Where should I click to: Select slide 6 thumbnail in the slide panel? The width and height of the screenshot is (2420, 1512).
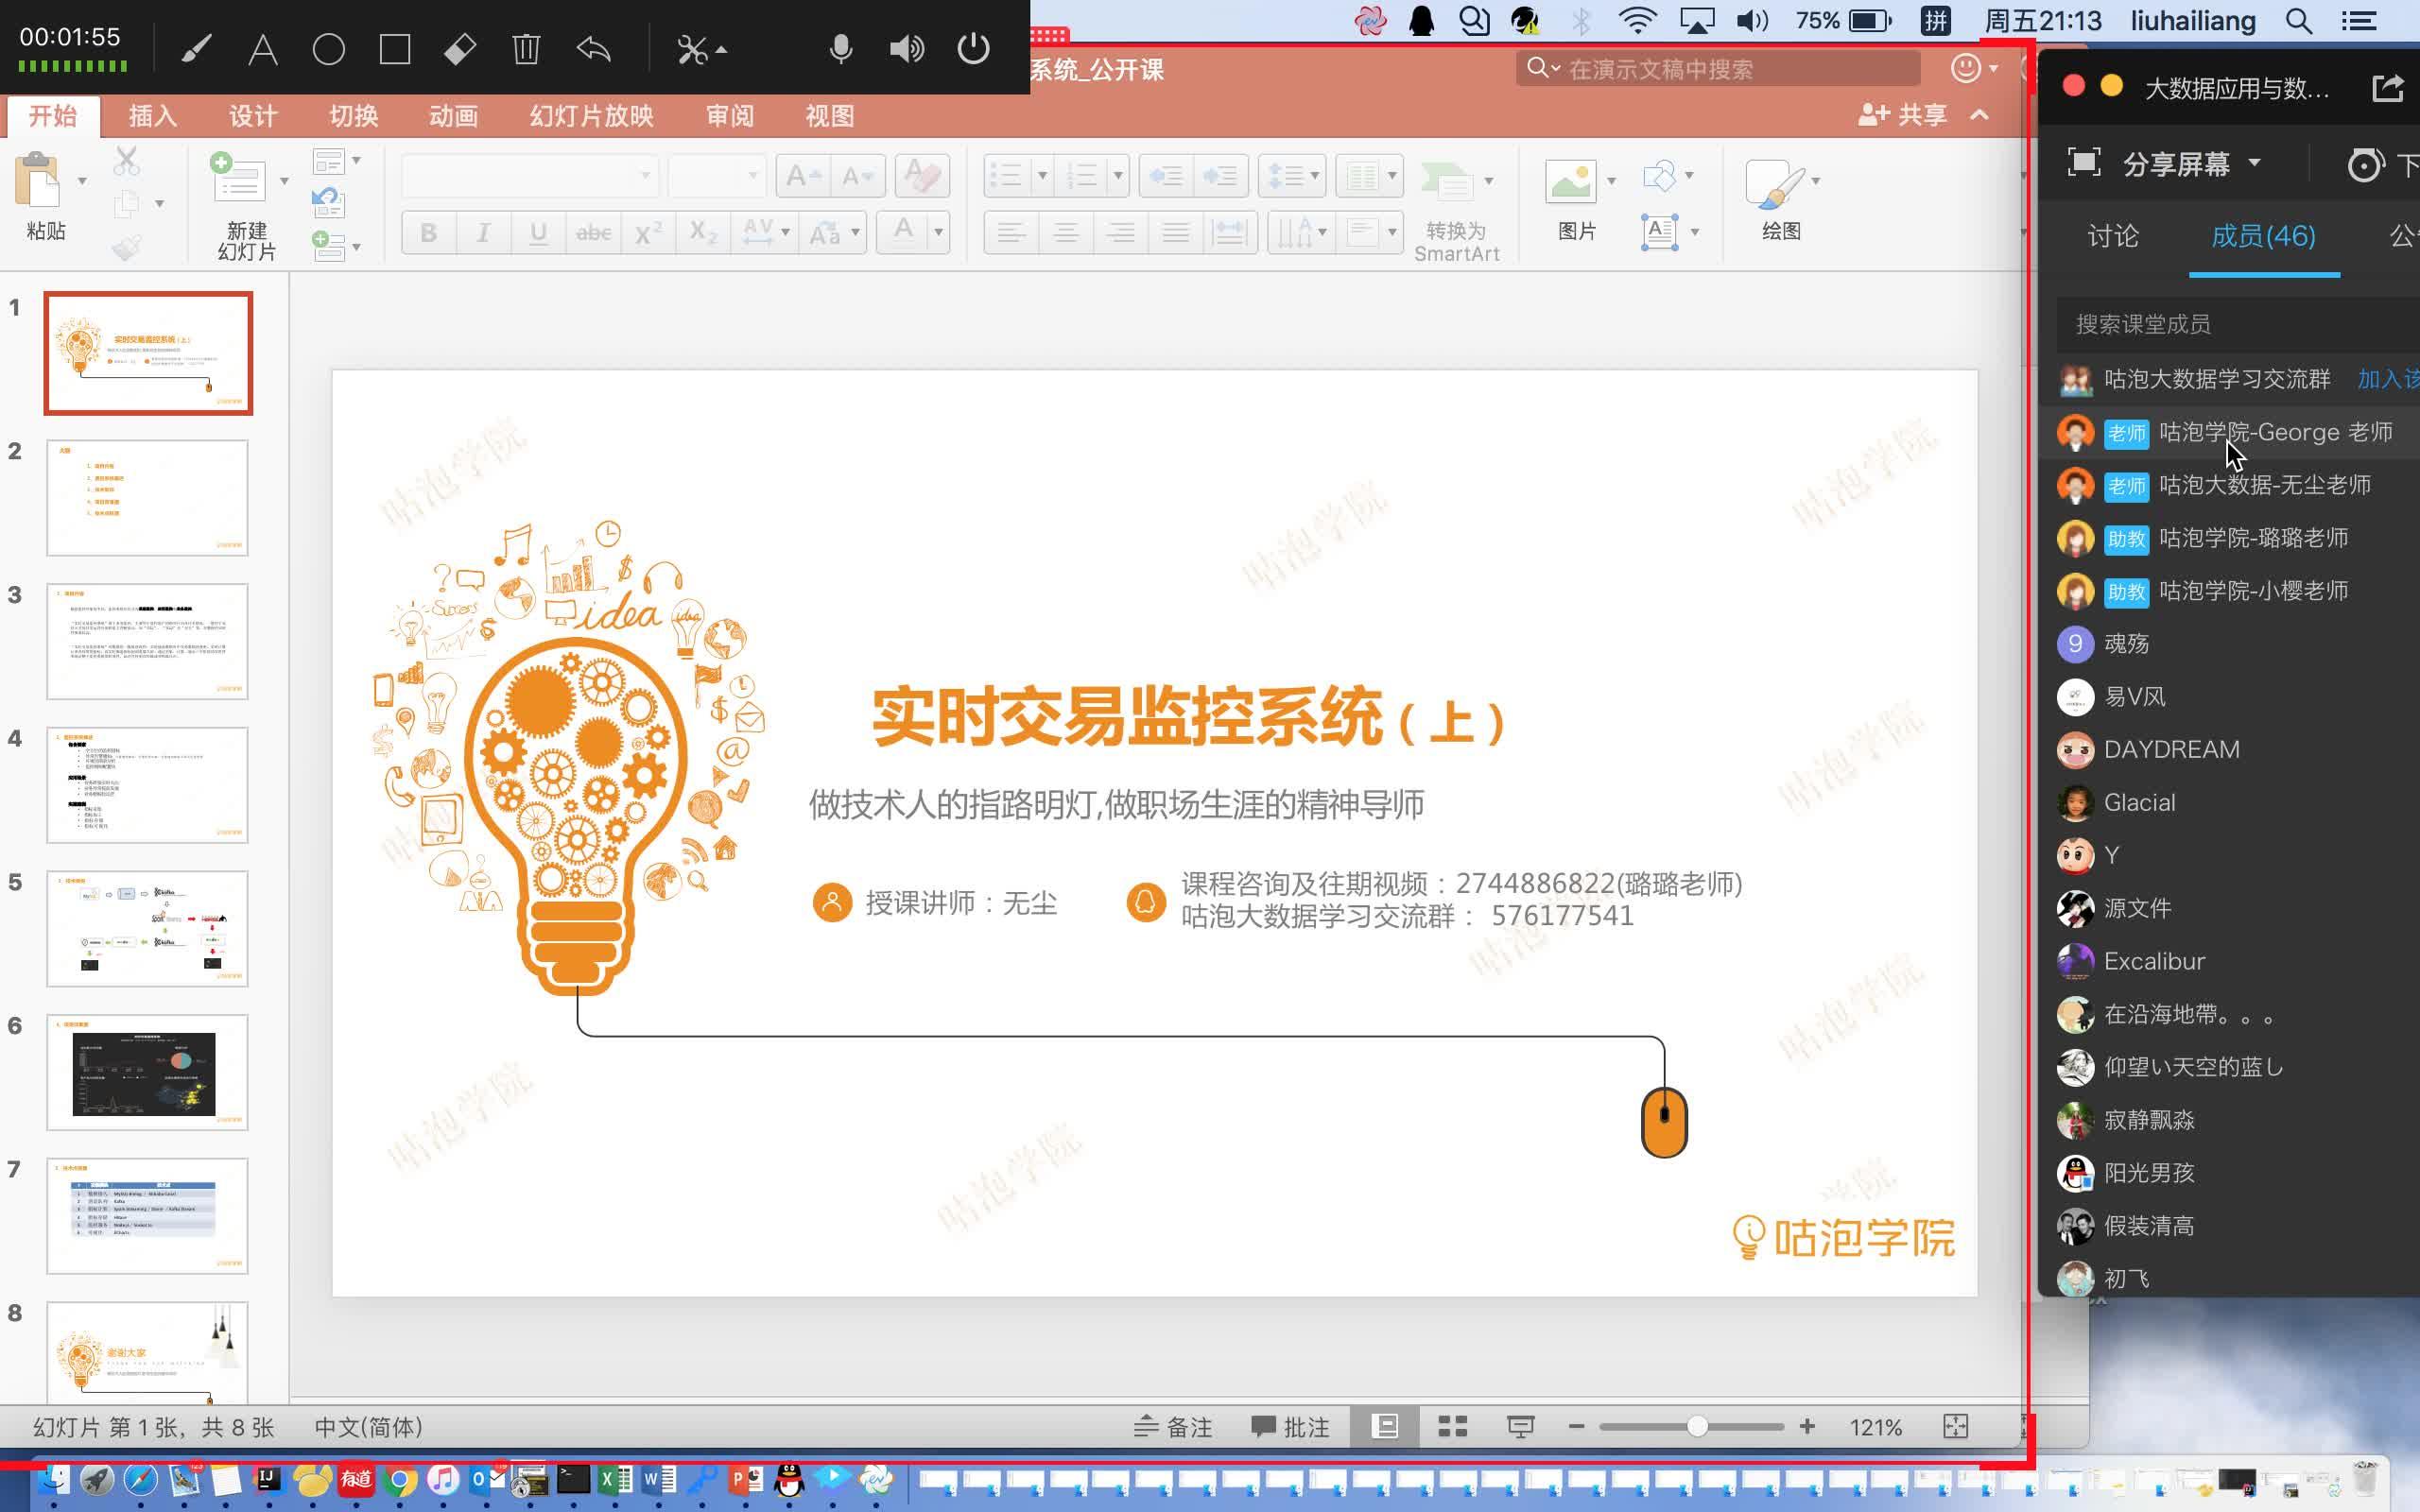click(x=147, y=1071)
